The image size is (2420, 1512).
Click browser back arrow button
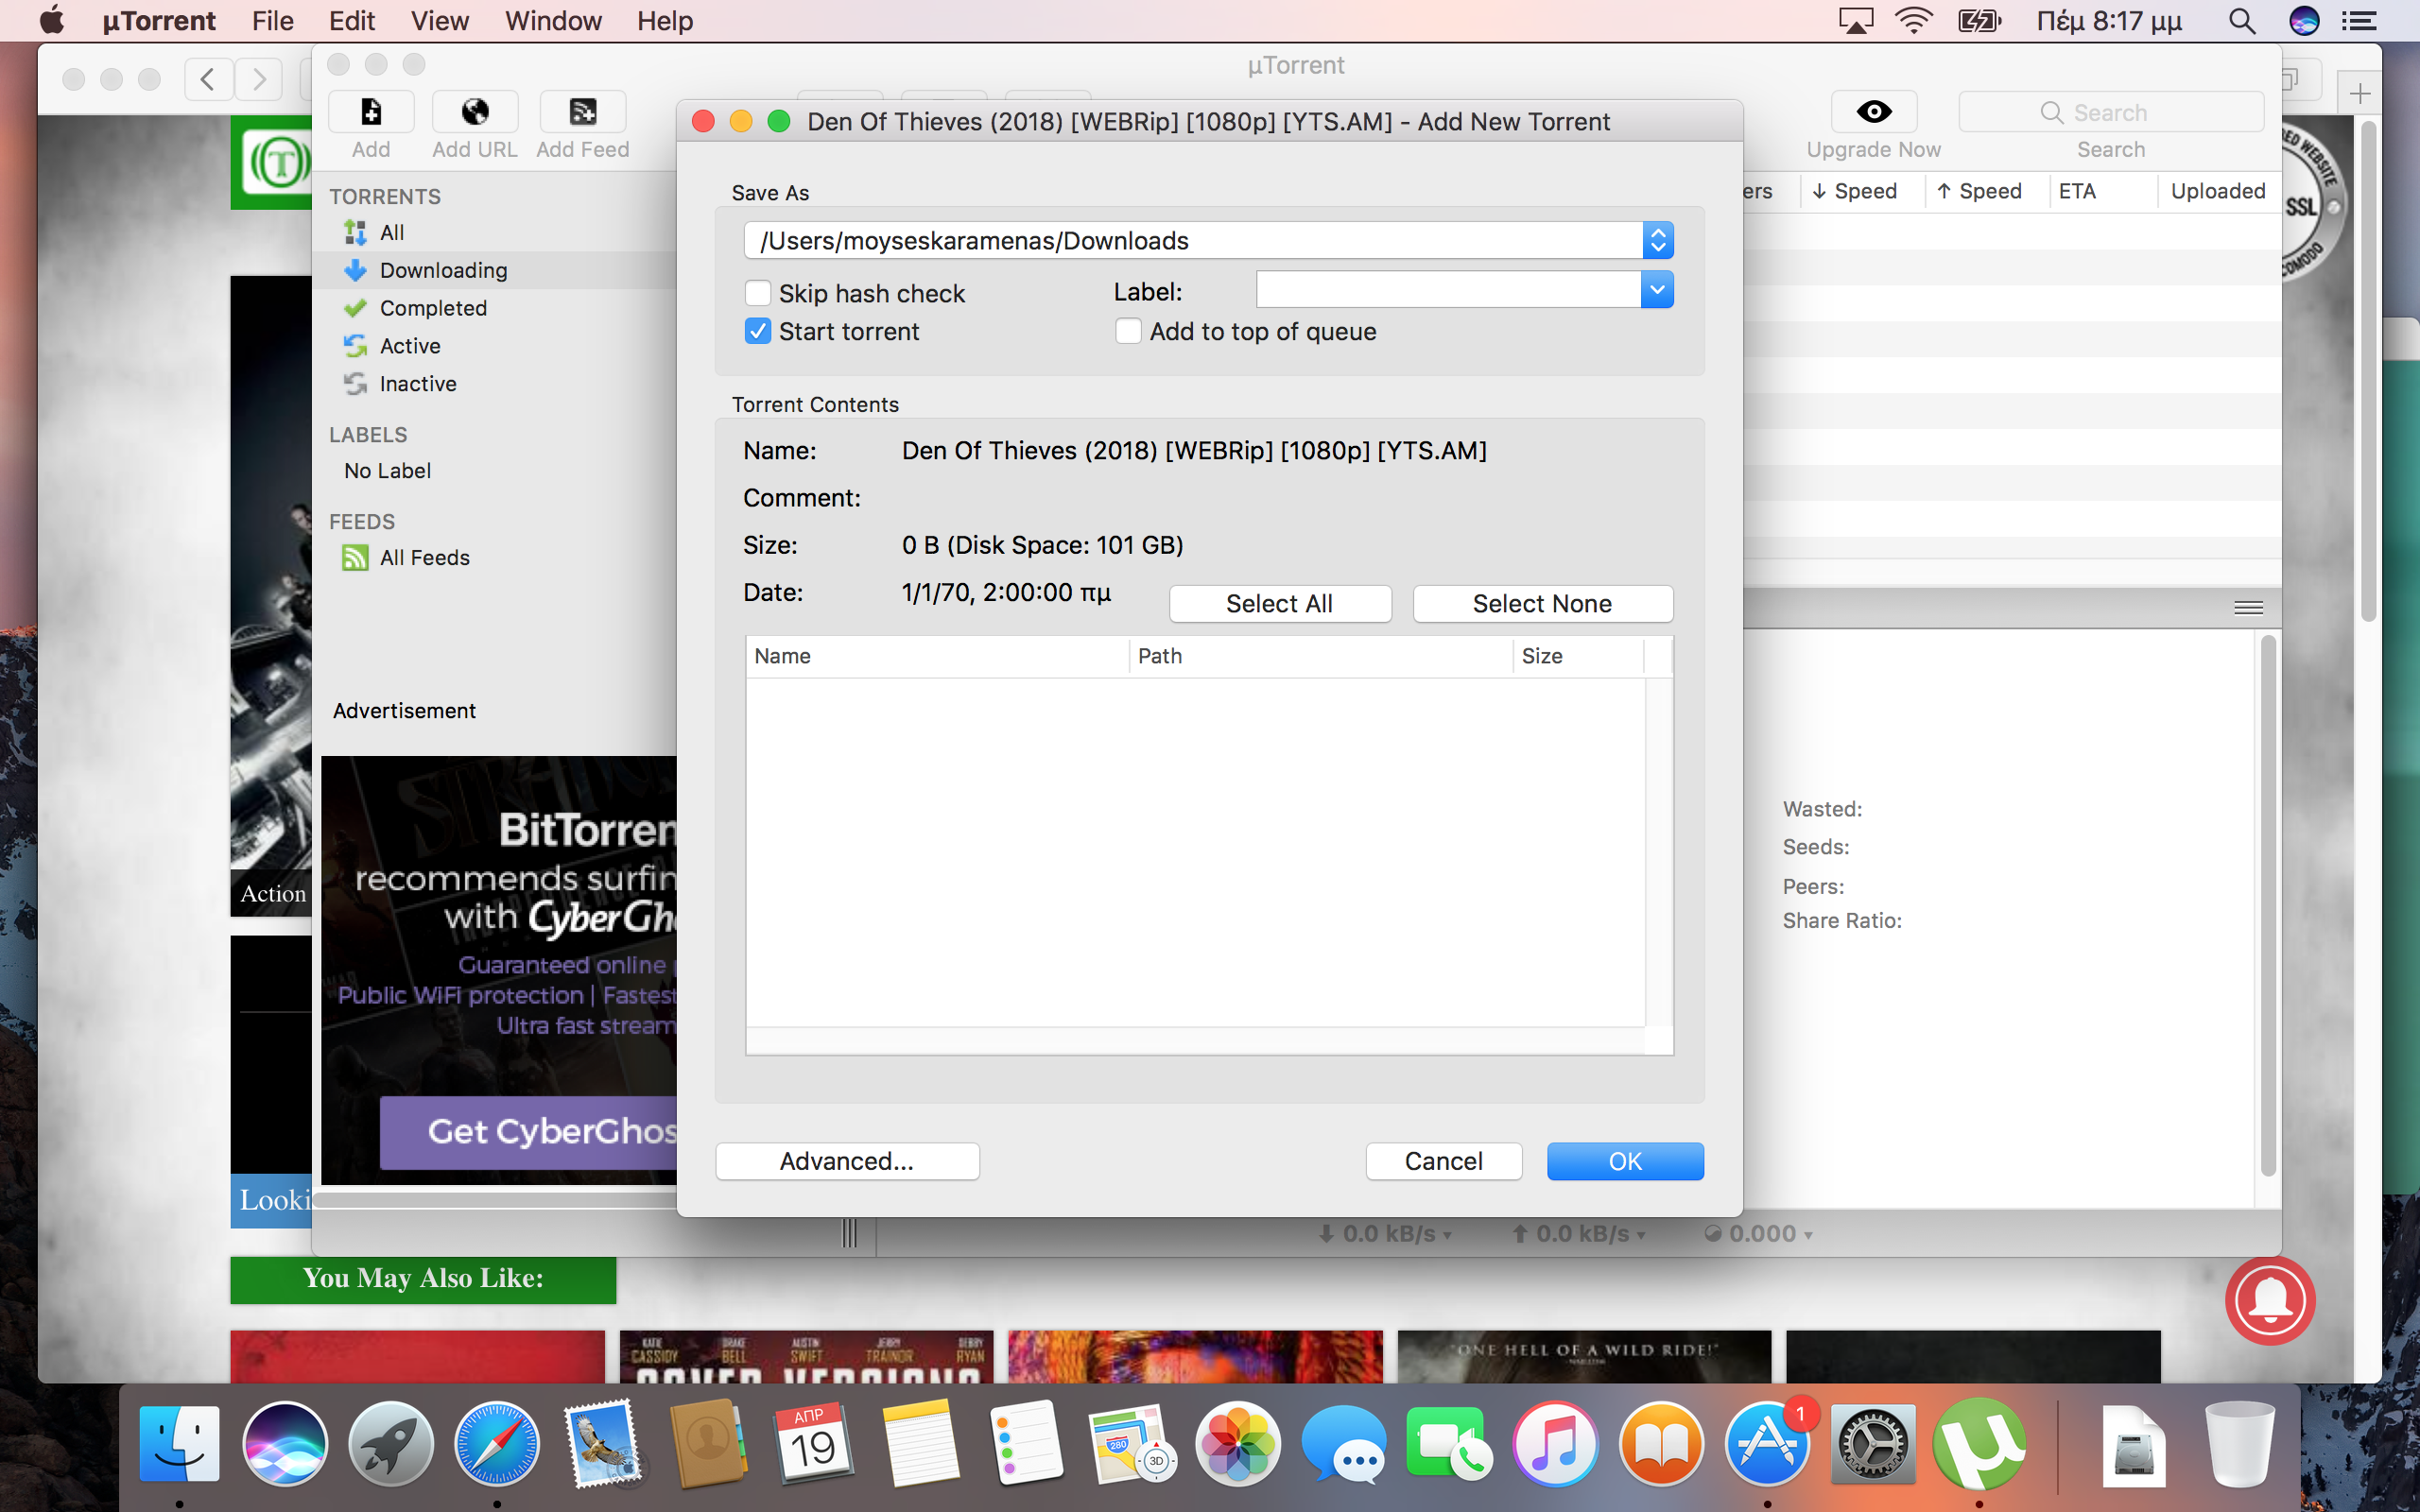(x=208, y=78)
